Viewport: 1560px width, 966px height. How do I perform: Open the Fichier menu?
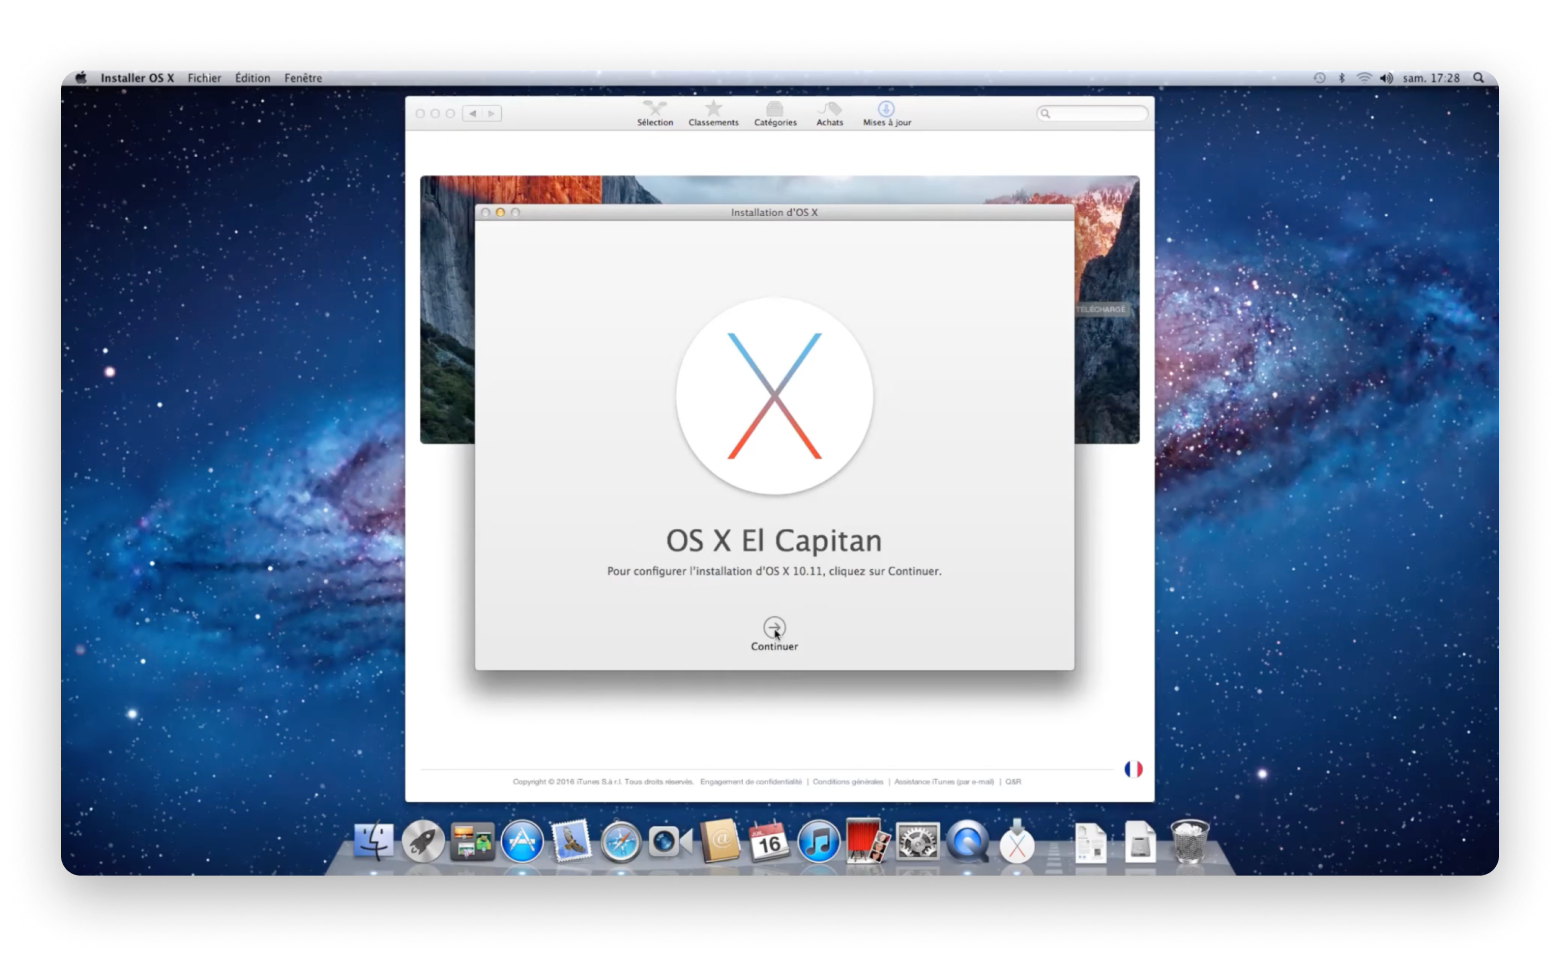[204, 78]
